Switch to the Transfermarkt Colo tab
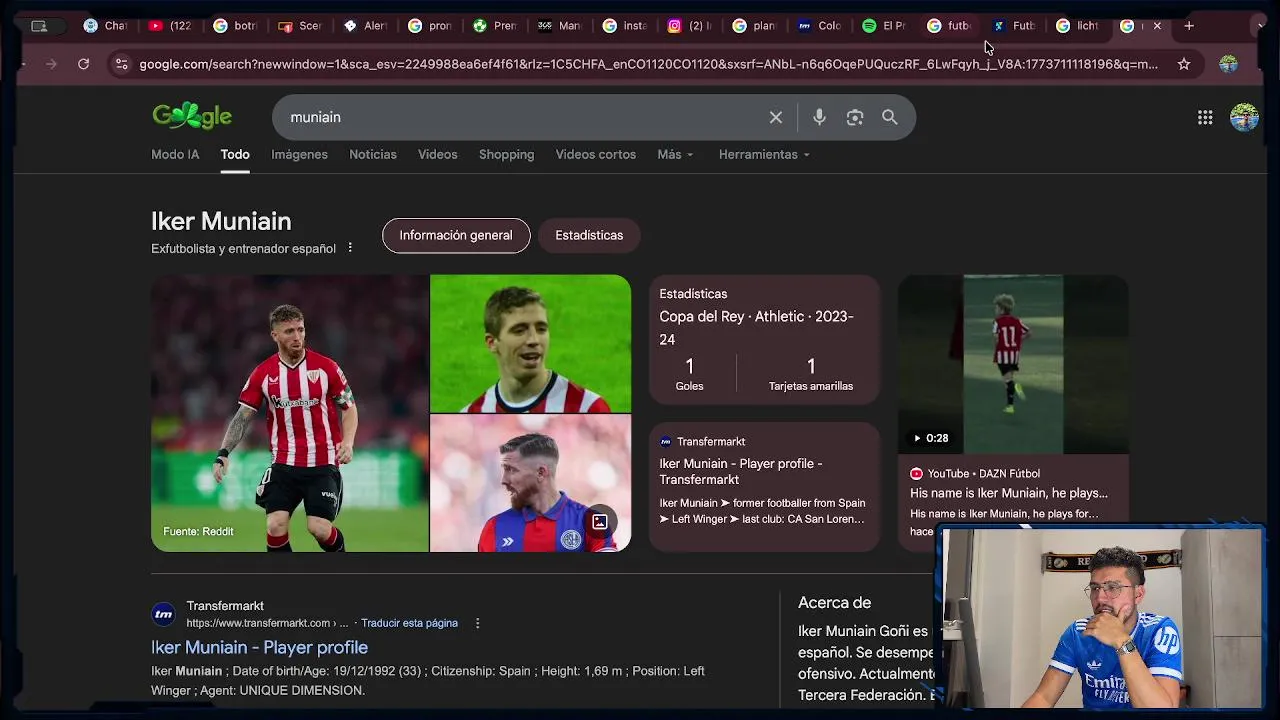 click(819, 26)
